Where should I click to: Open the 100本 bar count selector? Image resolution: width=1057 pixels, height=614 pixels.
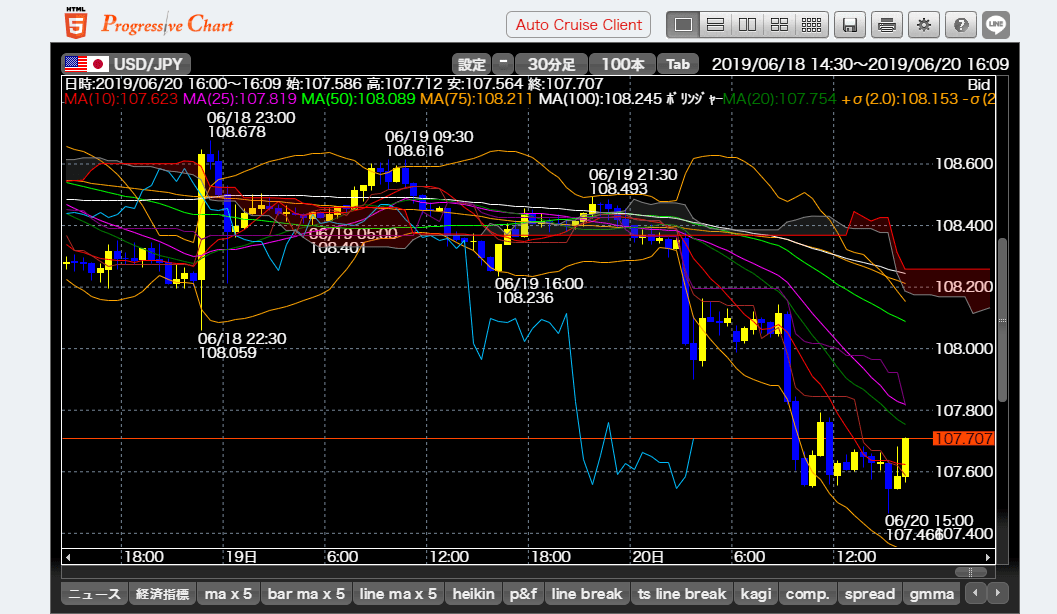tap(623, 64)
